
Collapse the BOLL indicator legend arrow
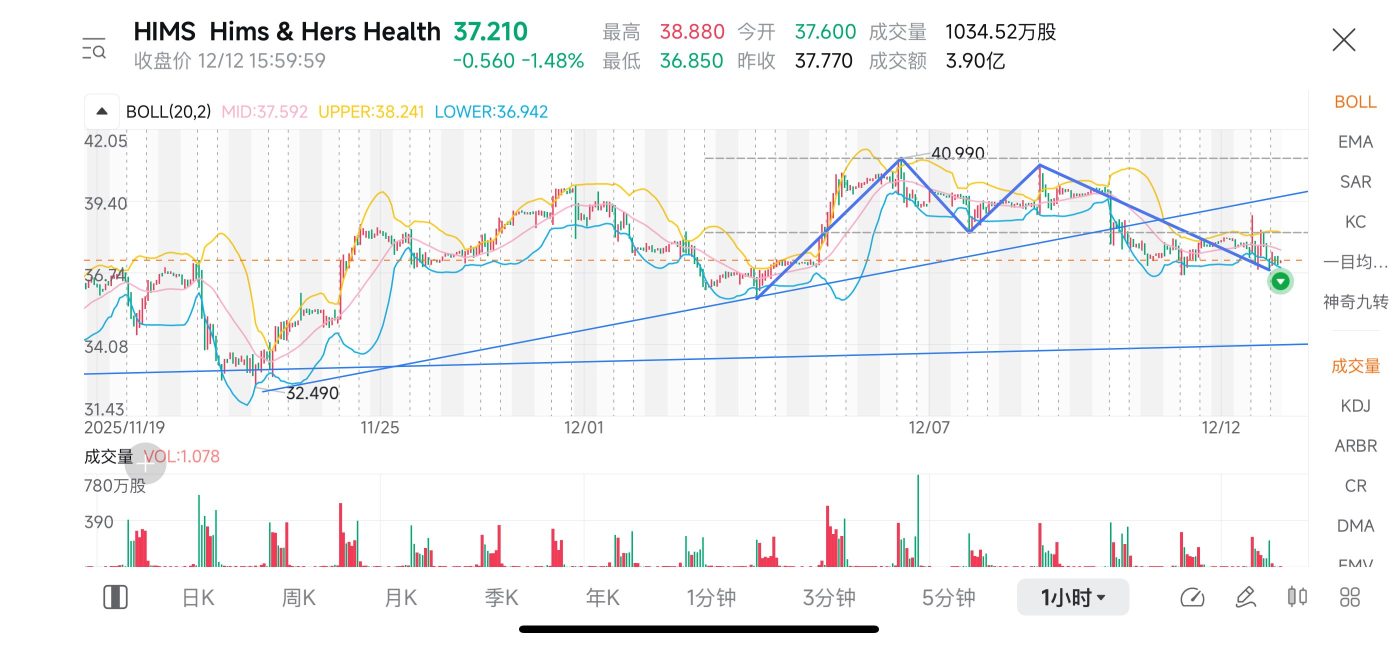point(102,111)
